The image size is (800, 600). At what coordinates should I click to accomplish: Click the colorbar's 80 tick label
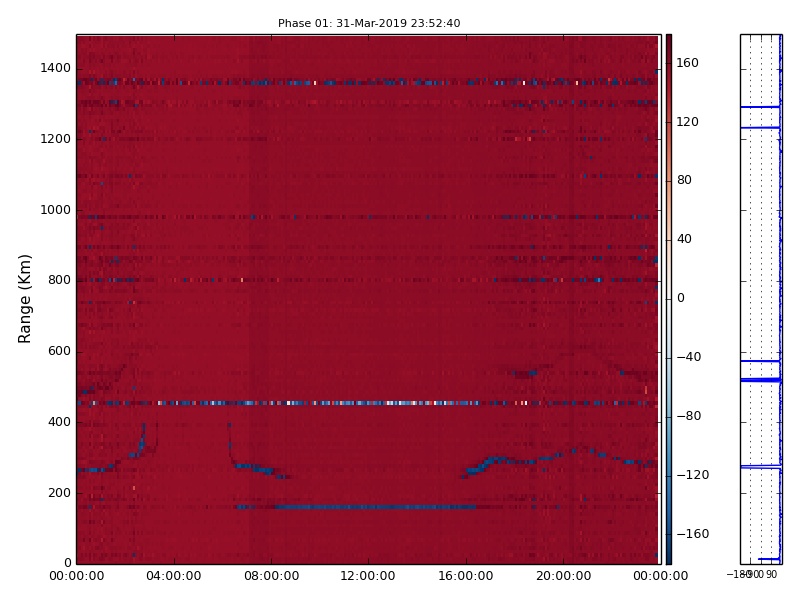pos(684,180)
